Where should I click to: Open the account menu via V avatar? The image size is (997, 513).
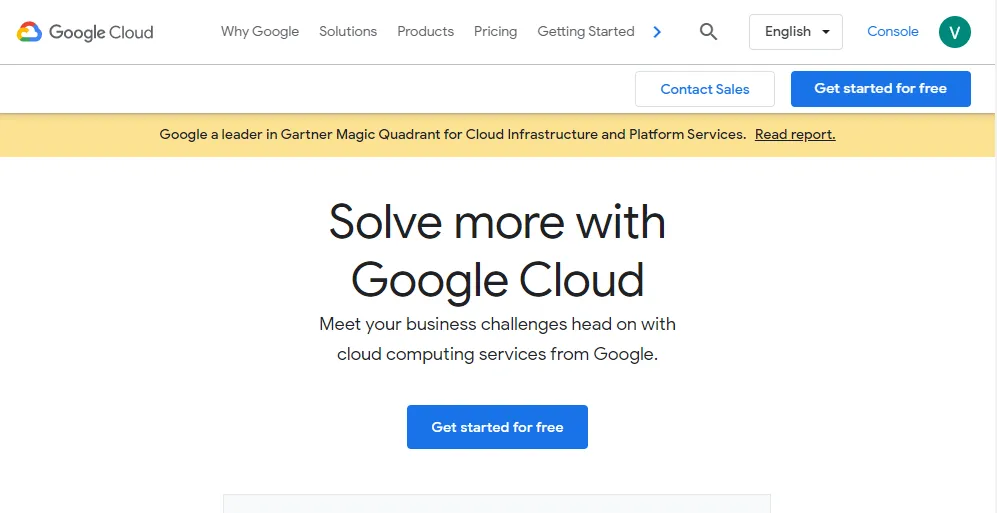(954, 32)
